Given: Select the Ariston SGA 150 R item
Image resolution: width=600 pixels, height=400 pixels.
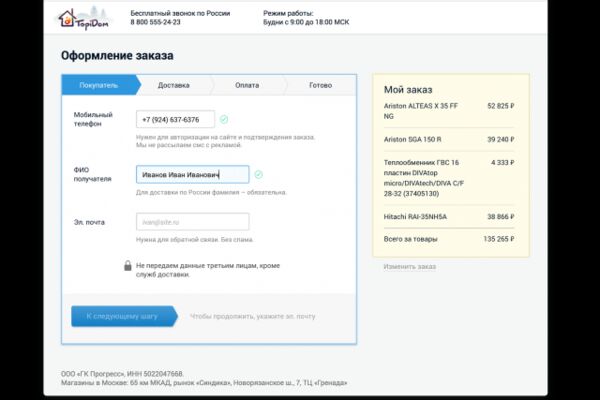Looking at the screenshot, I should [x=412, y=139].
